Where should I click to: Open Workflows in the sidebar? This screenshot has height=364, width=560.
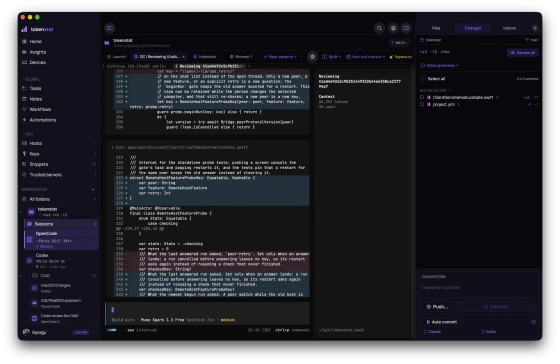(x=40, y=109)
